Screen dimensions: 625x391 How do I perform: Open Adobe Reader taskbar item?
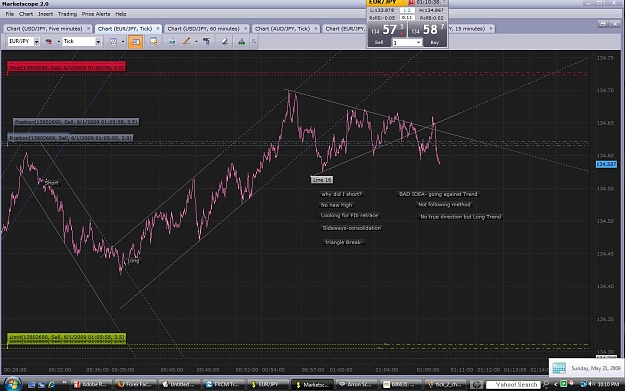(x=91, y=385)
